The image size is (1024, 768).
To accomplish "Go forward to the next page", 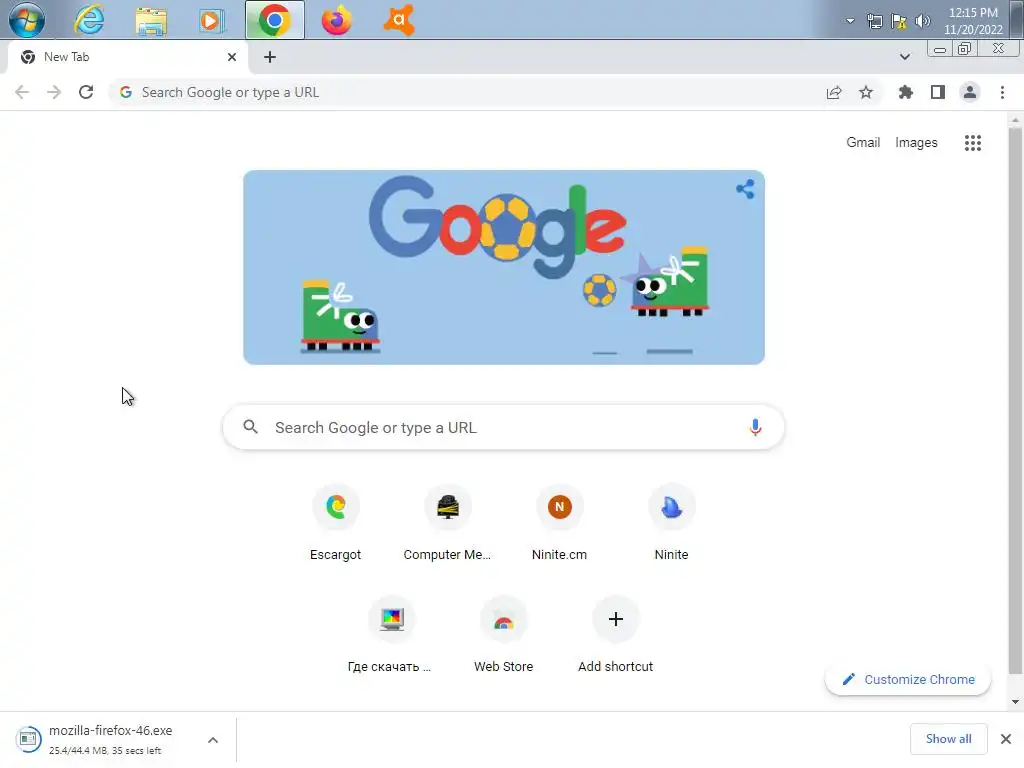I will pos(54,92).
